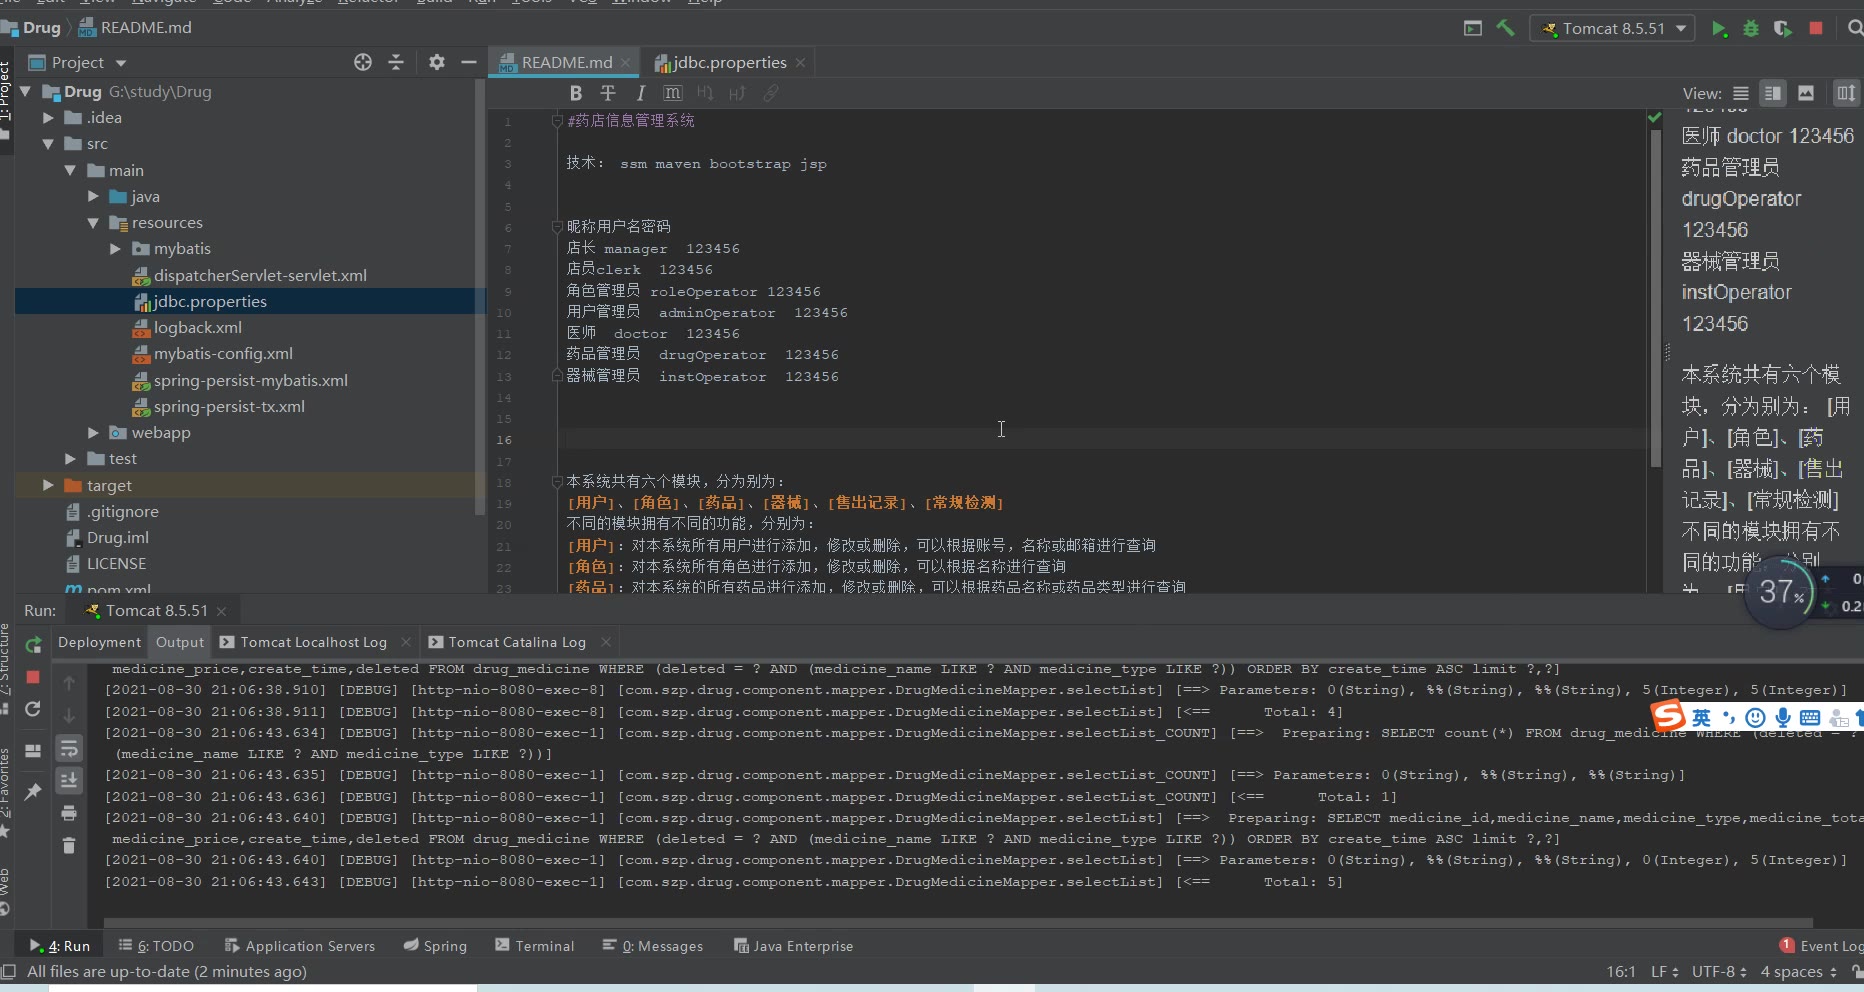1864x992 pixels.
Task: Open the Tomcat Catalina Log tab
Action: (516, 642)
